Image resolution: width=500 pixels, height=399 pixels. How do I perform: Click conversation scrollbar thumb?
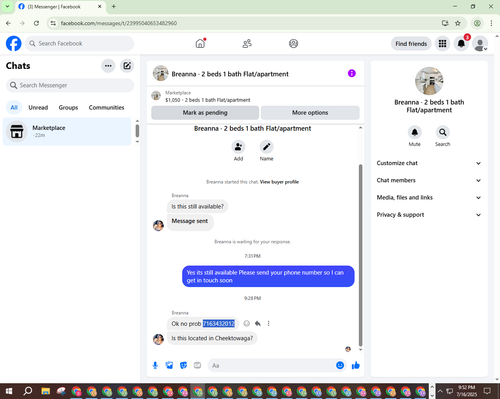click(360, 255)
